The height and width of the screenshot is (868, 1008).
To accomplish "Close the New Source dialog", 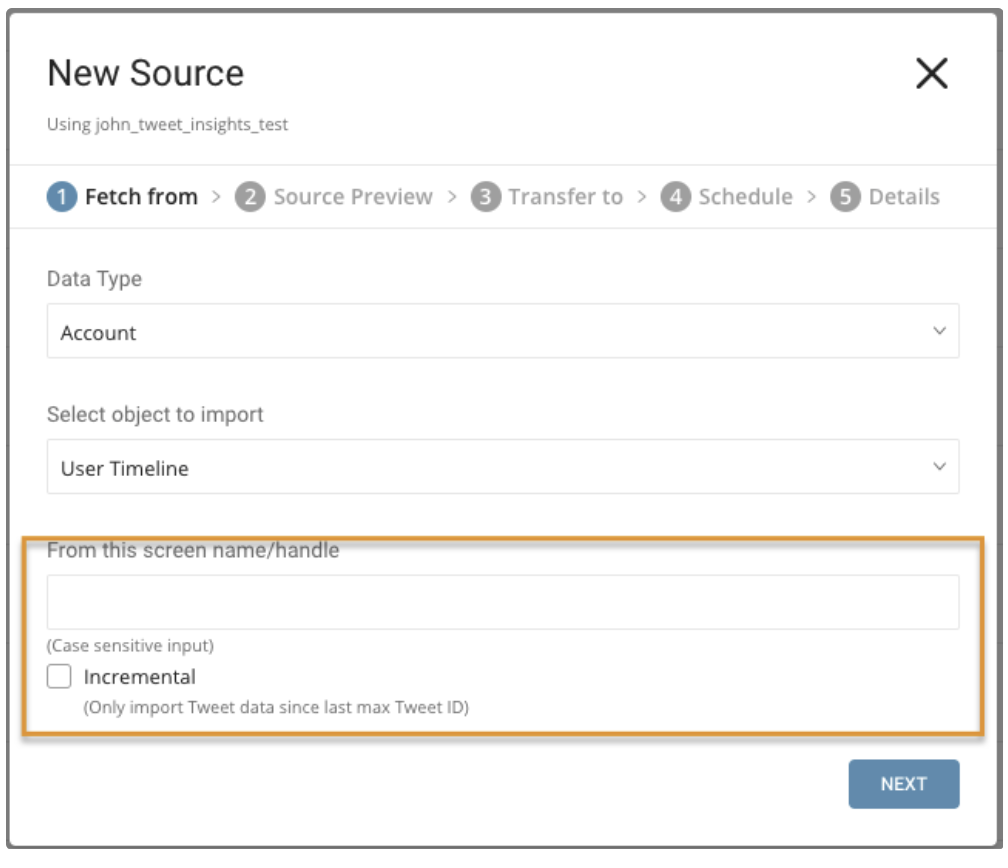I will click(931, 75).
